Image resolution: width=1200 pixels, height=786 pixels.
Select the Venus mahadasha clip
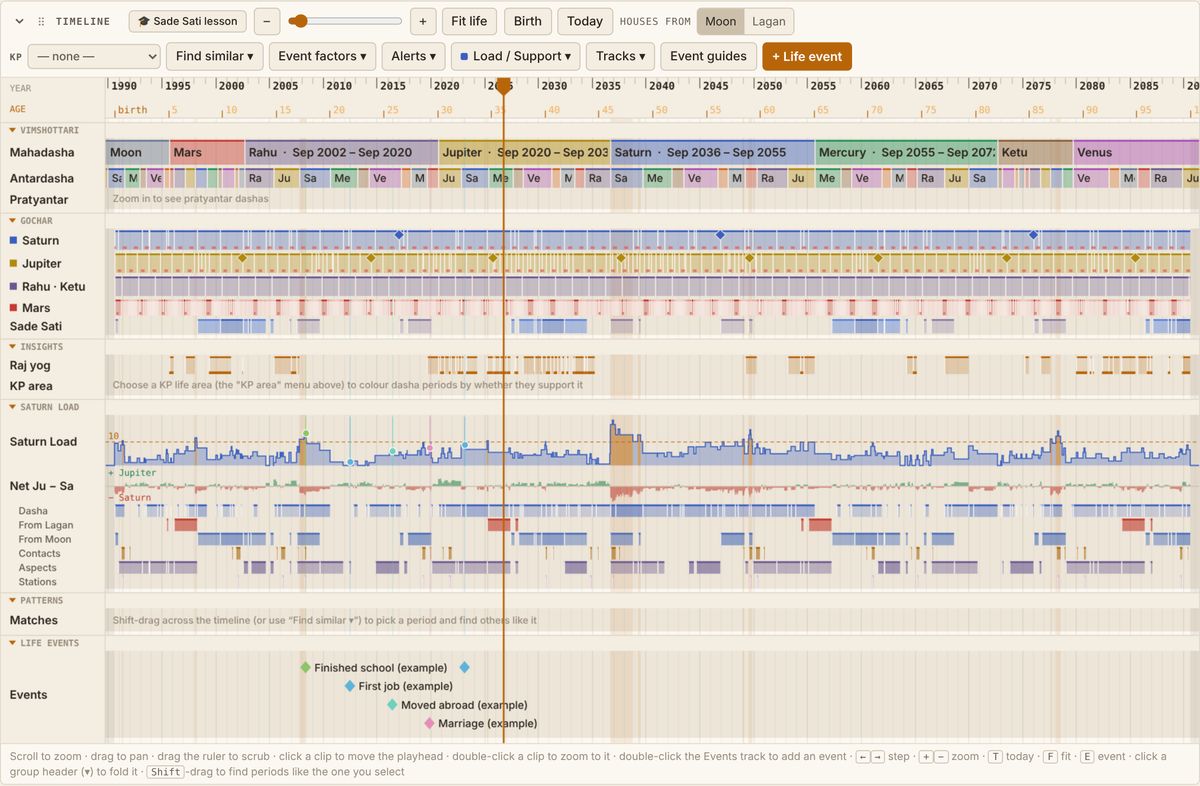[x=1136, y=153]
